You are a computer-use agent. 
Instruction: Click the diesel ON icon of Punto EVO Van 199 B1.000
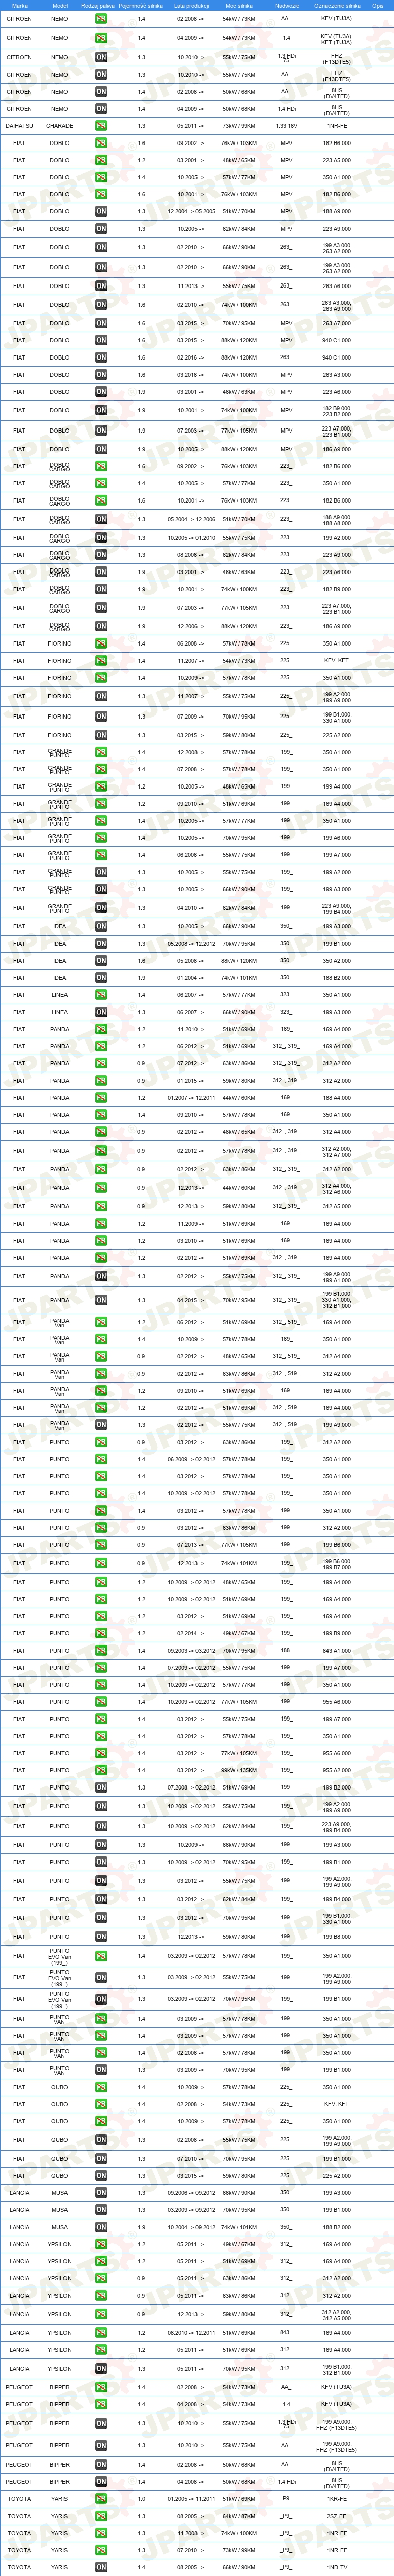(x=101, y=1999)
